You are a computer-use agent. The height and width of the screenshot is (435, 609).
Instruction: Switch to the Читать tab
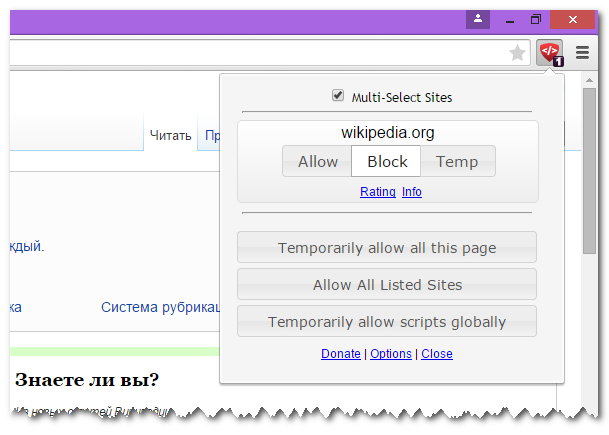(x=171, y=136)
